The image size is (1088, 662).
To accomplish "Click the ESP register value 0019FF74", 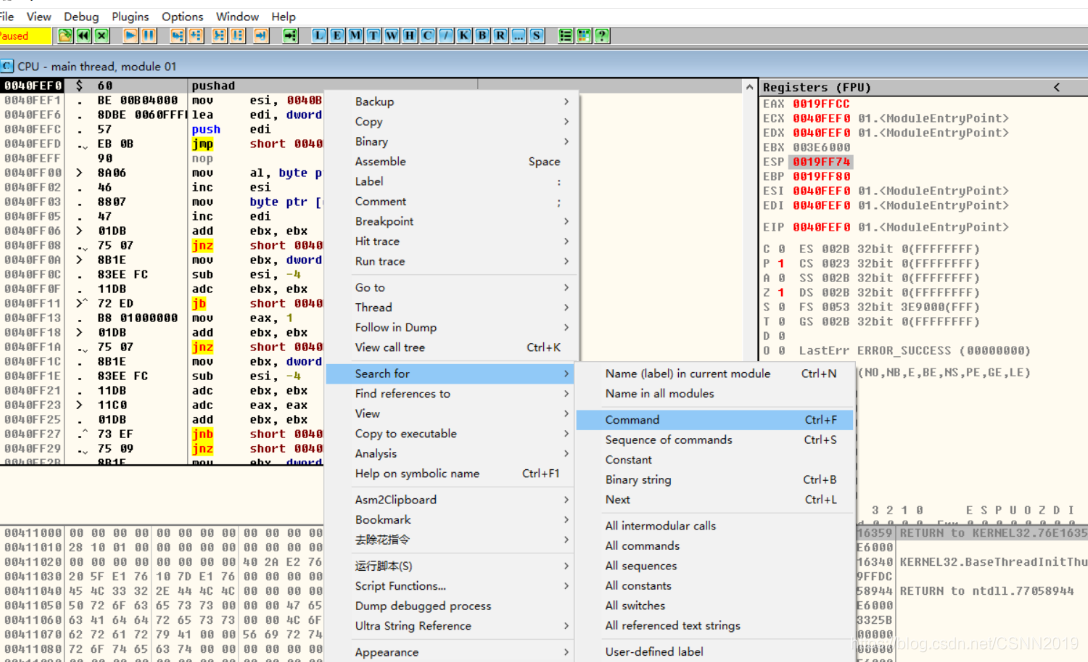I will (822, 162).
